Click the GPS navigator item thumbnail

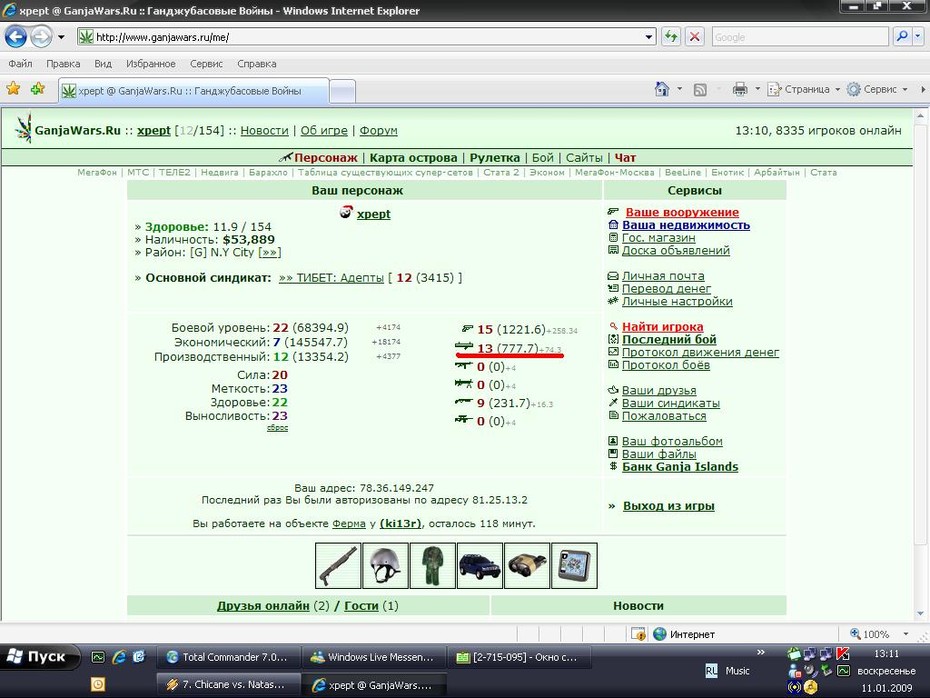(574, 565)
